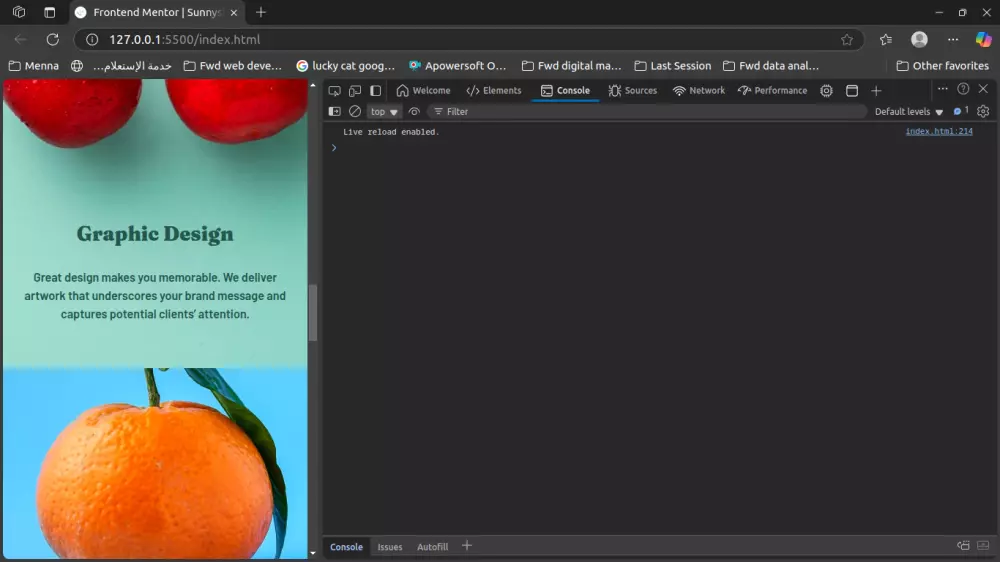
Task: Open the Issues drawer tab
Action: [390, 547]
